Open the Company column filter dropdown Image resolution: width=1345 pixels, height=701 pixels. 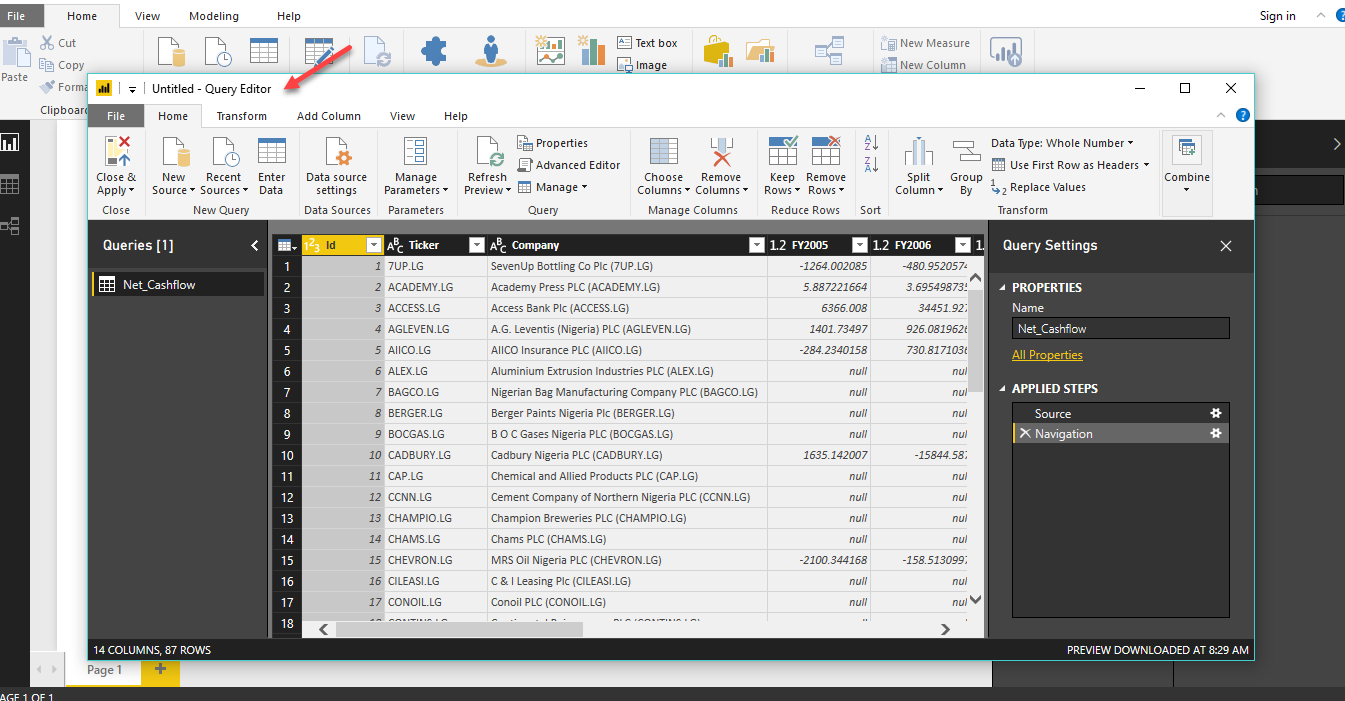click(757, 244)
